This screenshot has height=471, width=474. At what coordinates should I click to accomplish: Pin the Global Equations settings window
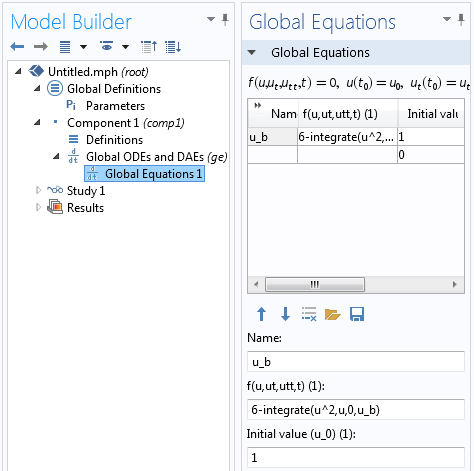(x=461, y=20)
